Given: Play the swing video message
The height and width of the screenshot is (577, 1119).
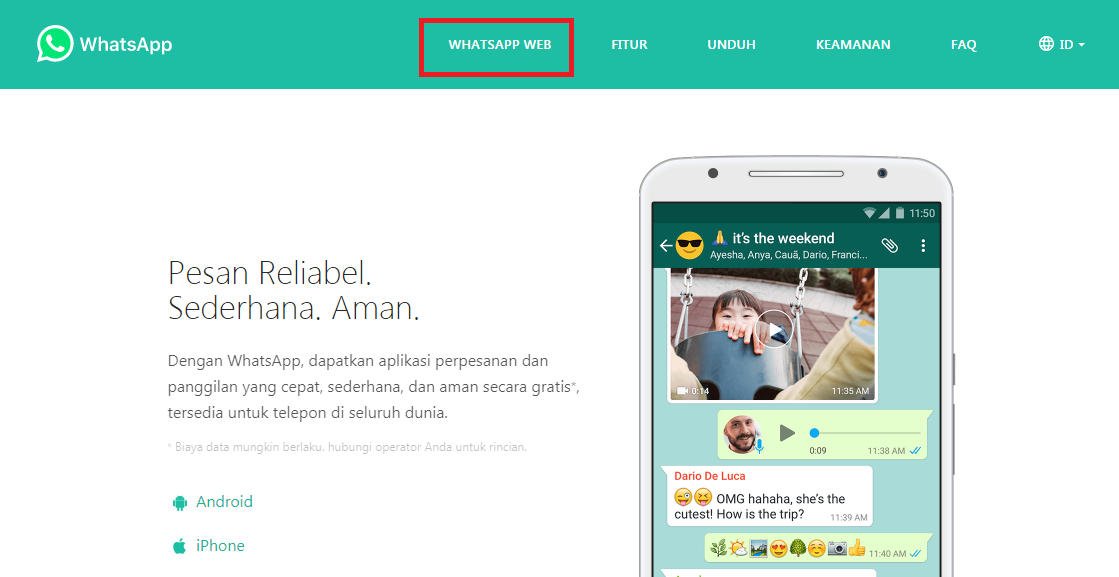Looking at the screenshot, I should 774,330.
